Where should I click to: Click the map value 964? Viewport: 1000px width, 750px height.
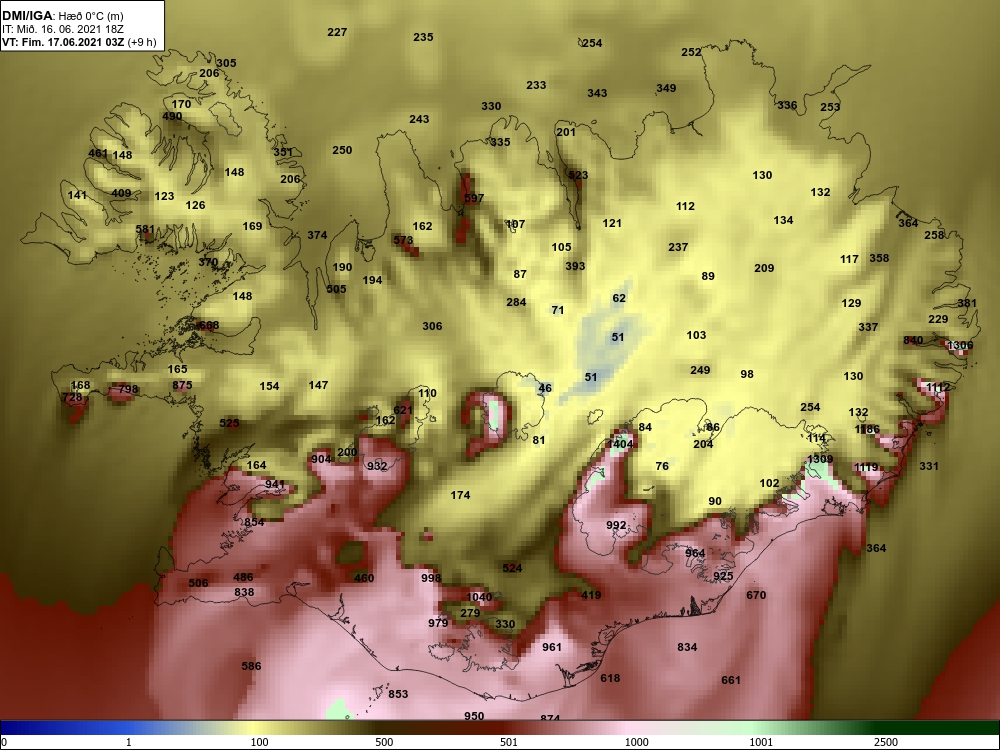695,553
